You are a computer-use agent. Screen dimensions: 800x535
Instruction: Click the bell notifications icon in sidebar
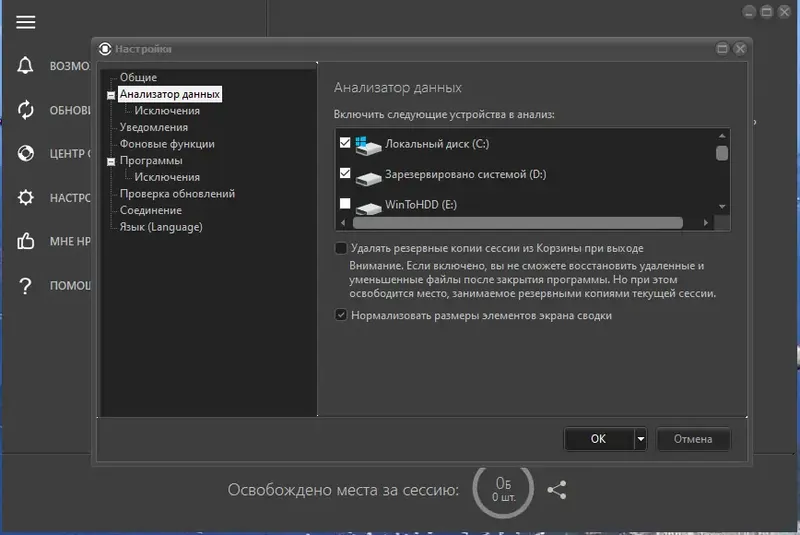(x=25, y=66)
